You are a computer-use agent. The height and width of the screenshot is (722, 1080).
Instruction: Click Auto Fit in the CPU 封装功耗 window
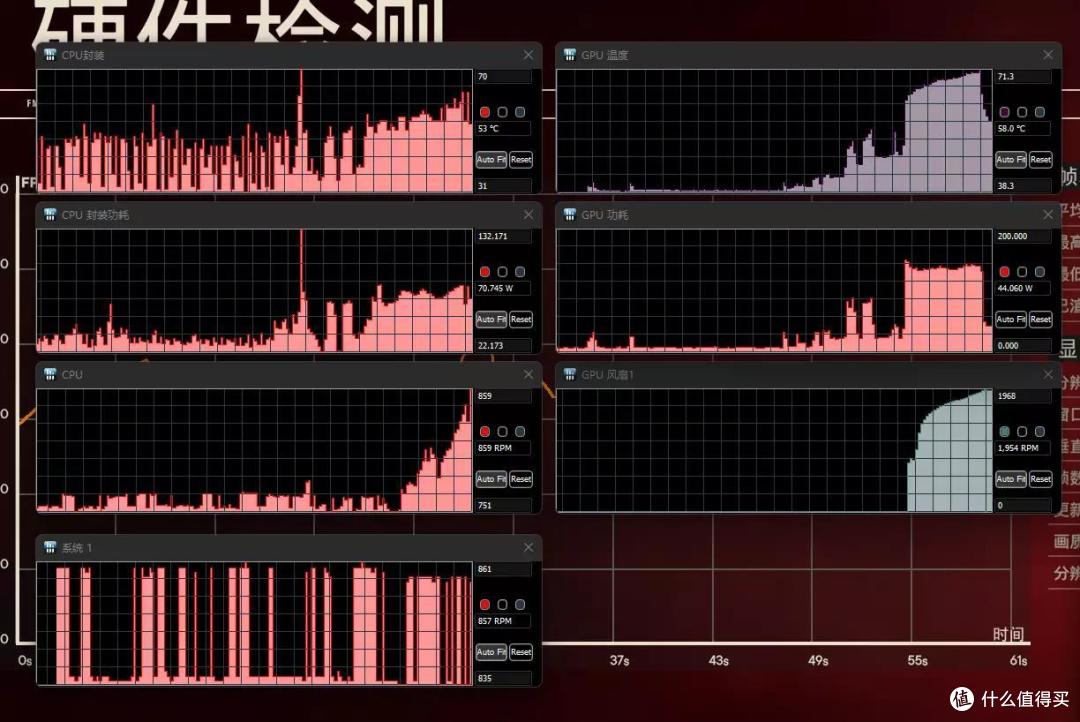tap(491, 320)
